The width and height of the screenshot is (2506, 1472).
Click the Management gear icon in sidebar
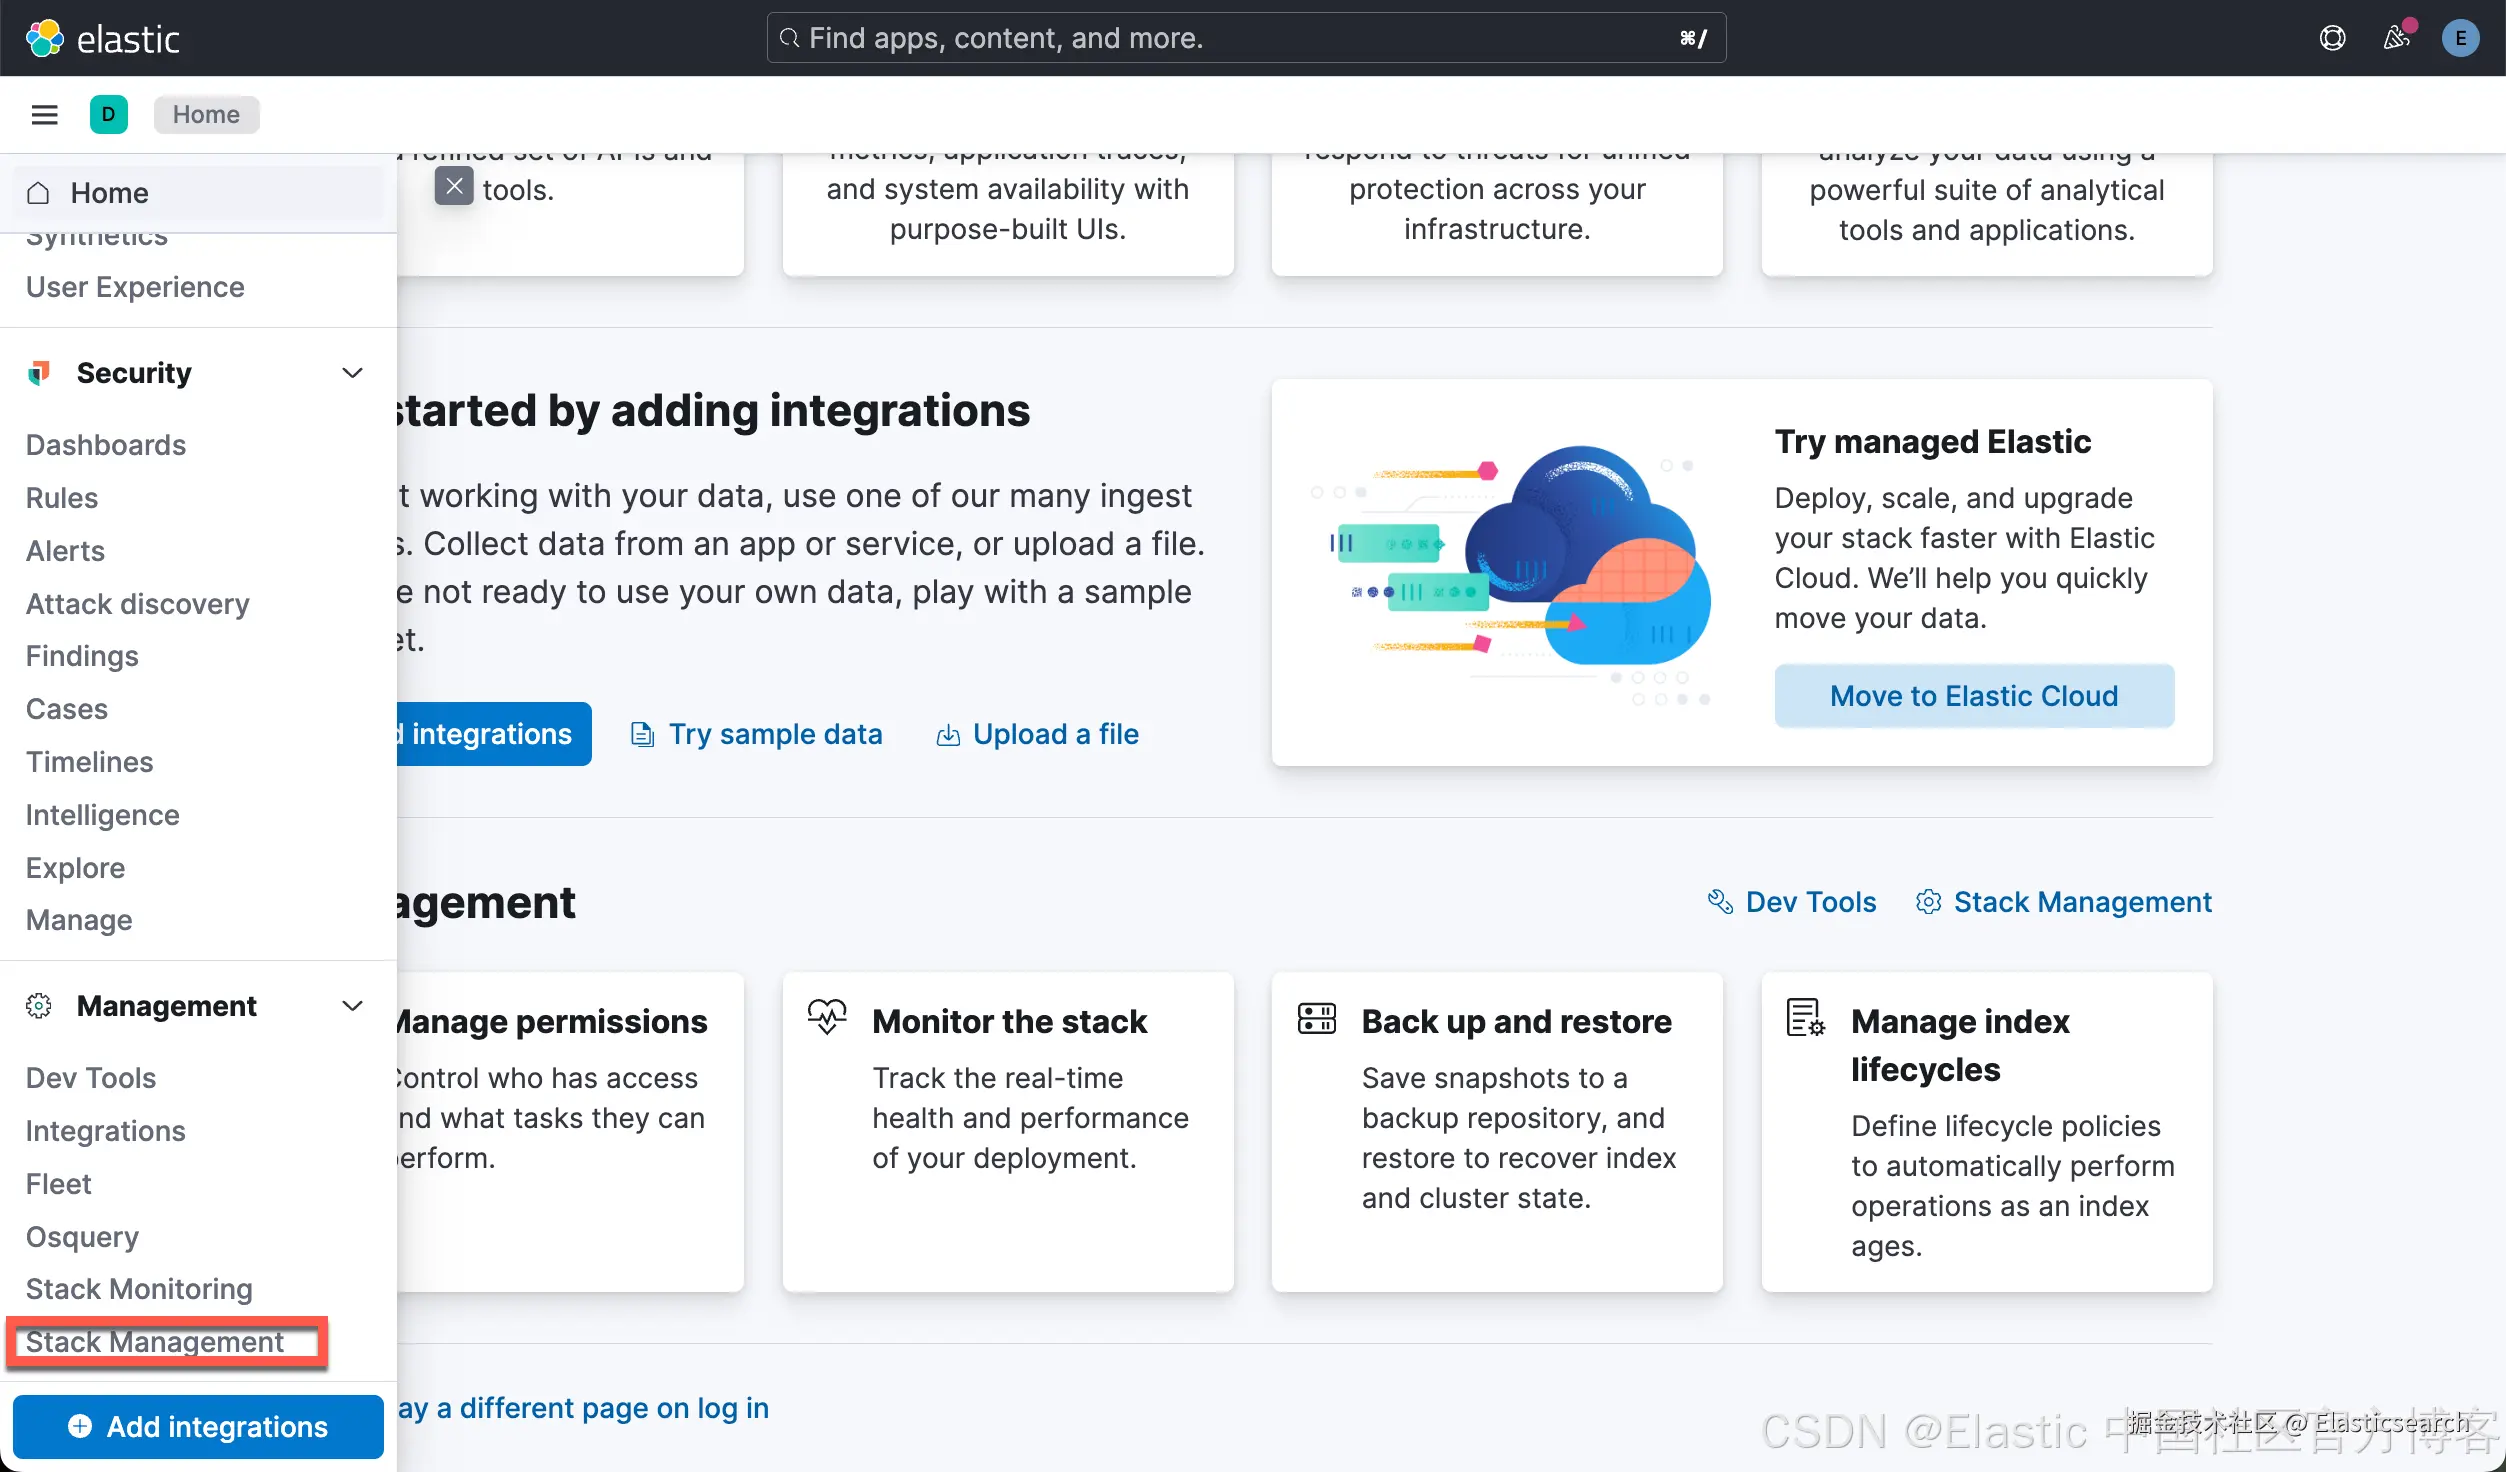pyautogui.click(x=39, y=1006)
